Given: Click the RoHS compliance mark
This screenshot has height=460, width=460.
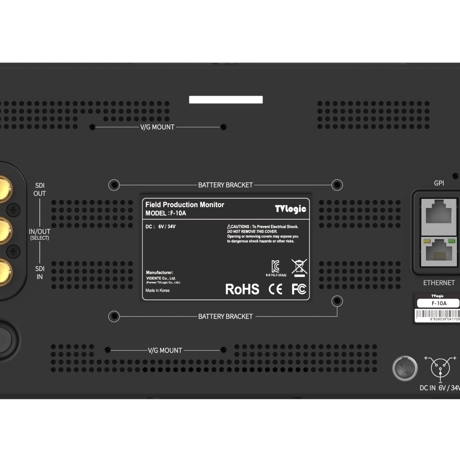Looking at the screenshot, I should (242, 289).
